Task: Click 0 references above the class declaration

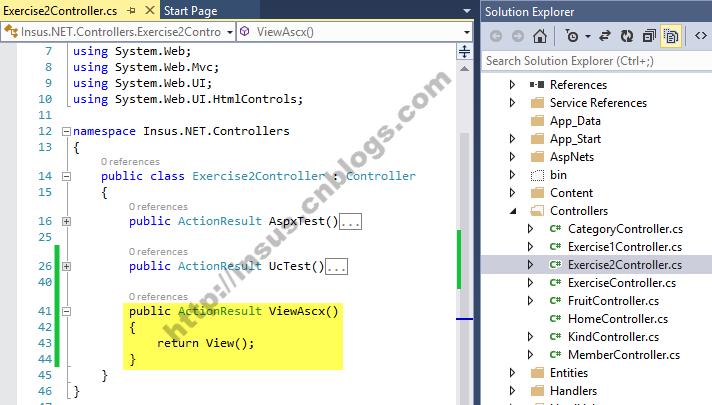Action: click(x=130, y=162)
